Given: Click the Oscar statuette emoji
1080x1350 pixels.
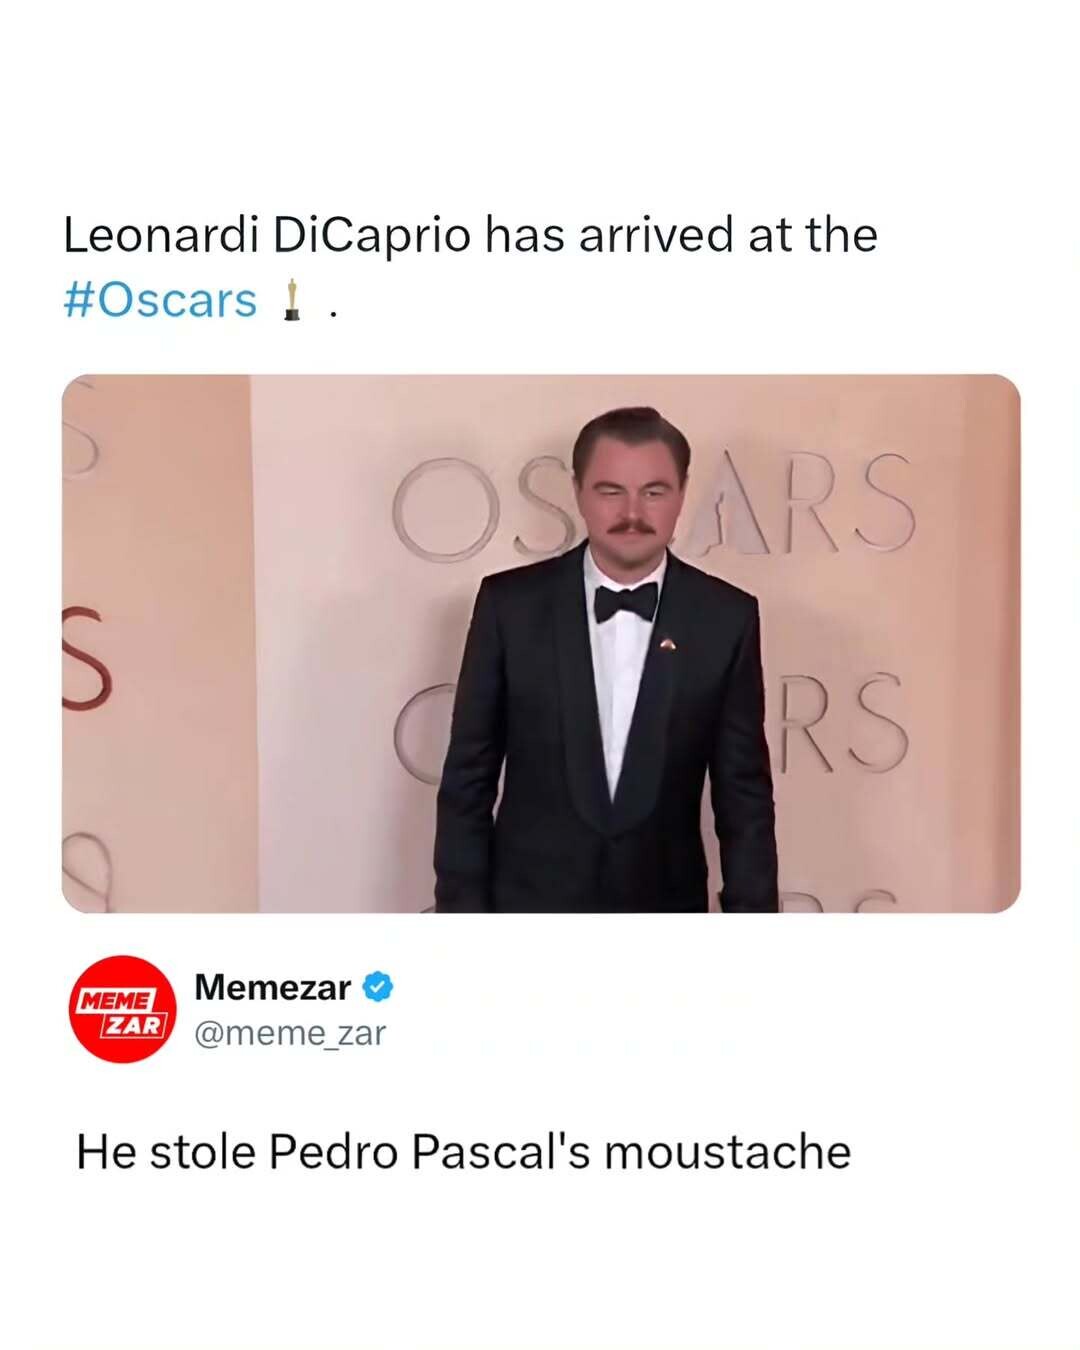Looking at the screenshot, I should pyautogui.click(x=292, y=300).
